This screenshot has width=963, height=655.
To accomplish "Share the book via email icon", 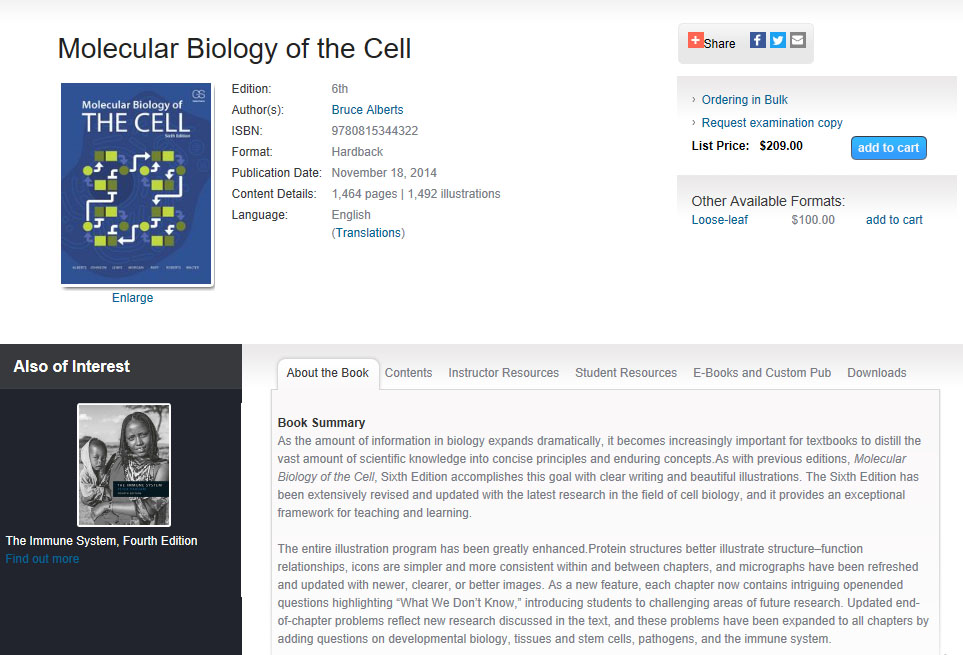I will click(797, 40).
